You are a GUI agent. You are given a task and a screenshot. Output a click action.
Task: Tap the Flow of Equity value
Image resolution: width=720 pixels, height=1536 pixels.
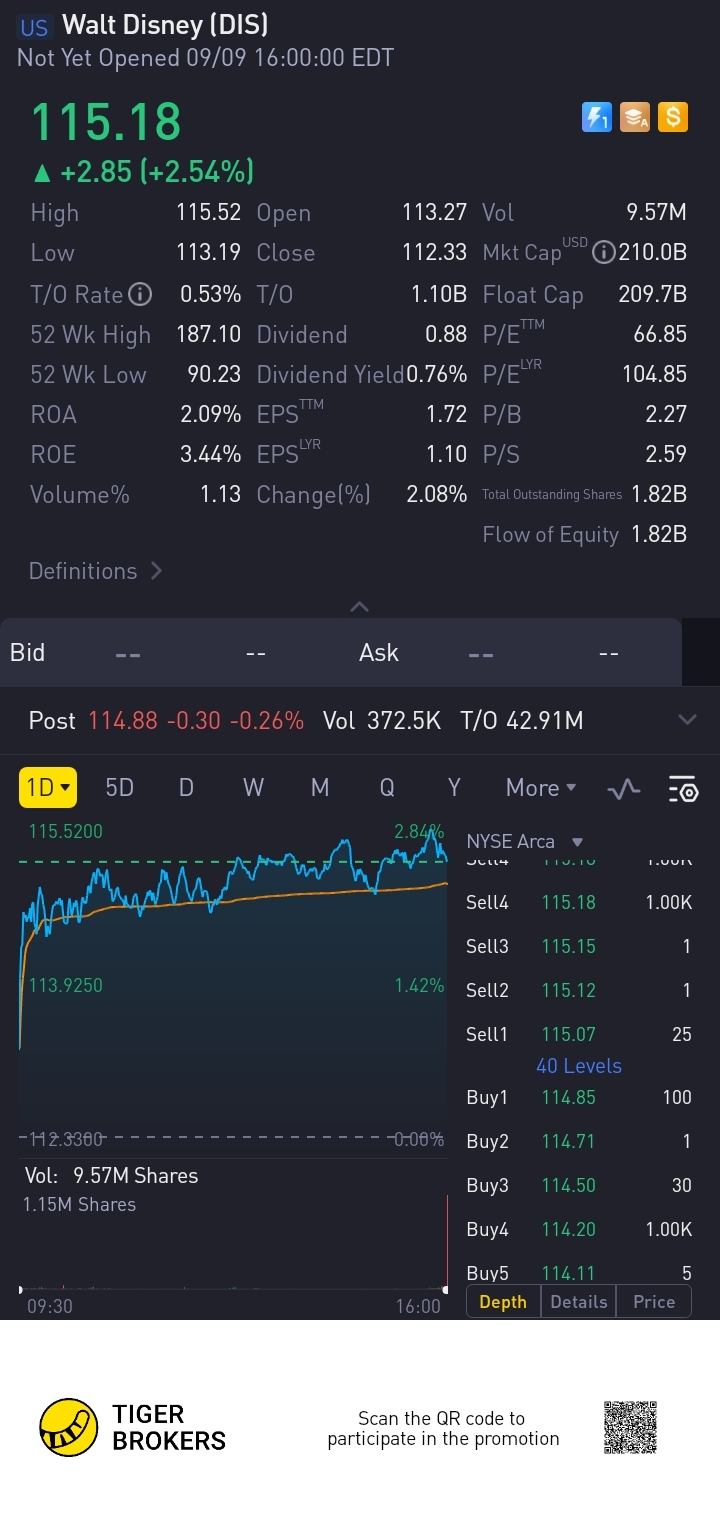pos(659,534)
